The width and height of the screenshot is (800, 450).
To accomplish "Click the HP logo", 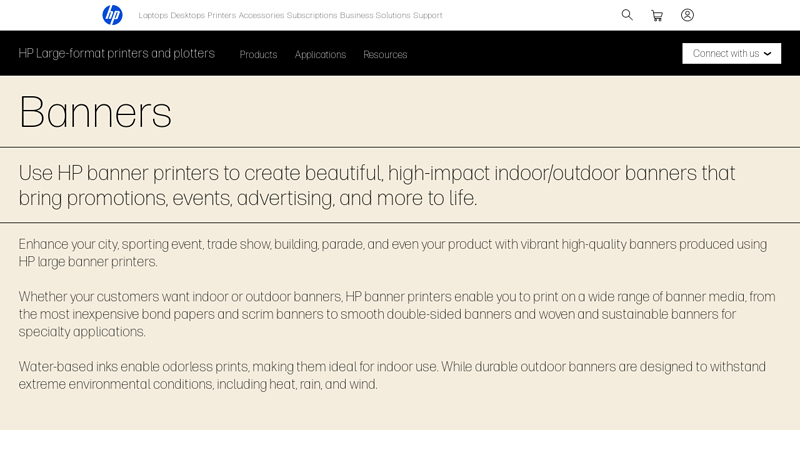I will 112,15.
